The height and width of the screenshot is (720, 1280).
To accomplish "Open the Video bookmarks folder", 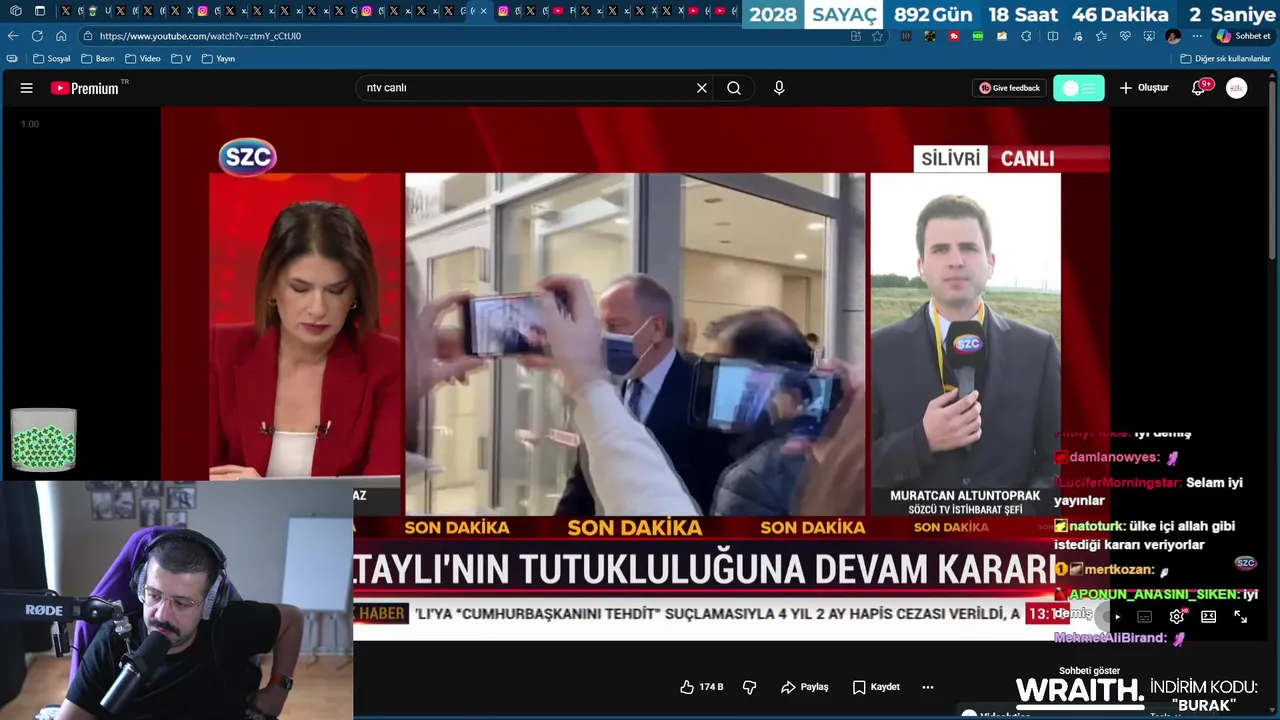I will point(143,59).
